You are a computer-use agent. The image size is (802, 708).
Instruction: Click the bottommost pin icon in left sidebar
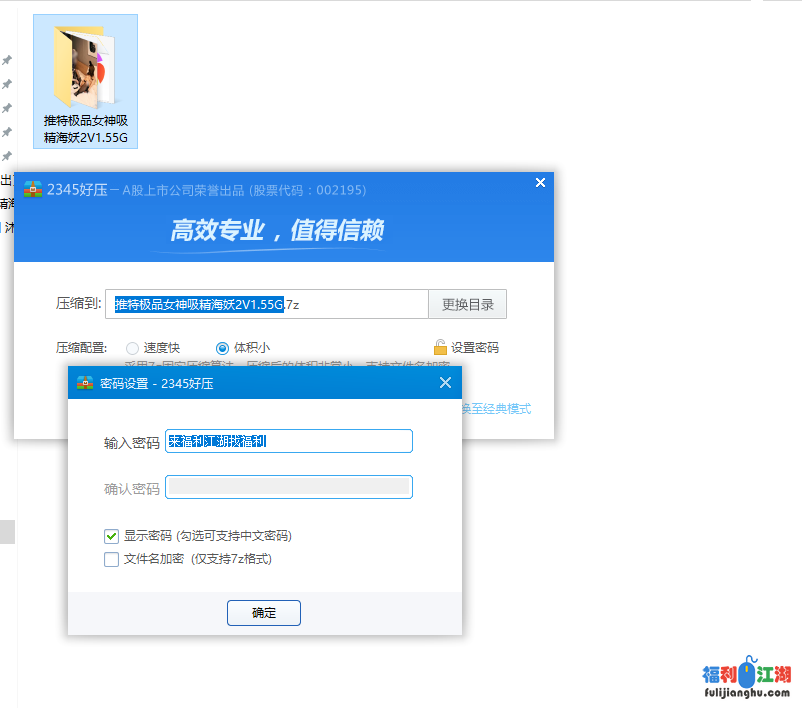[7, 156]
